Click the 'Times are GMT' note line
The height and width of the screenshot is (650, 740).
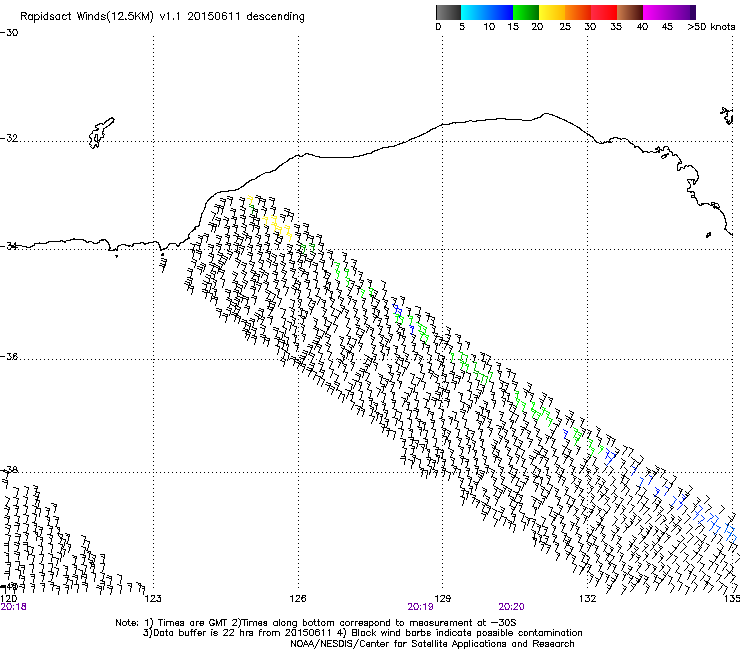(x=316, y=623)
